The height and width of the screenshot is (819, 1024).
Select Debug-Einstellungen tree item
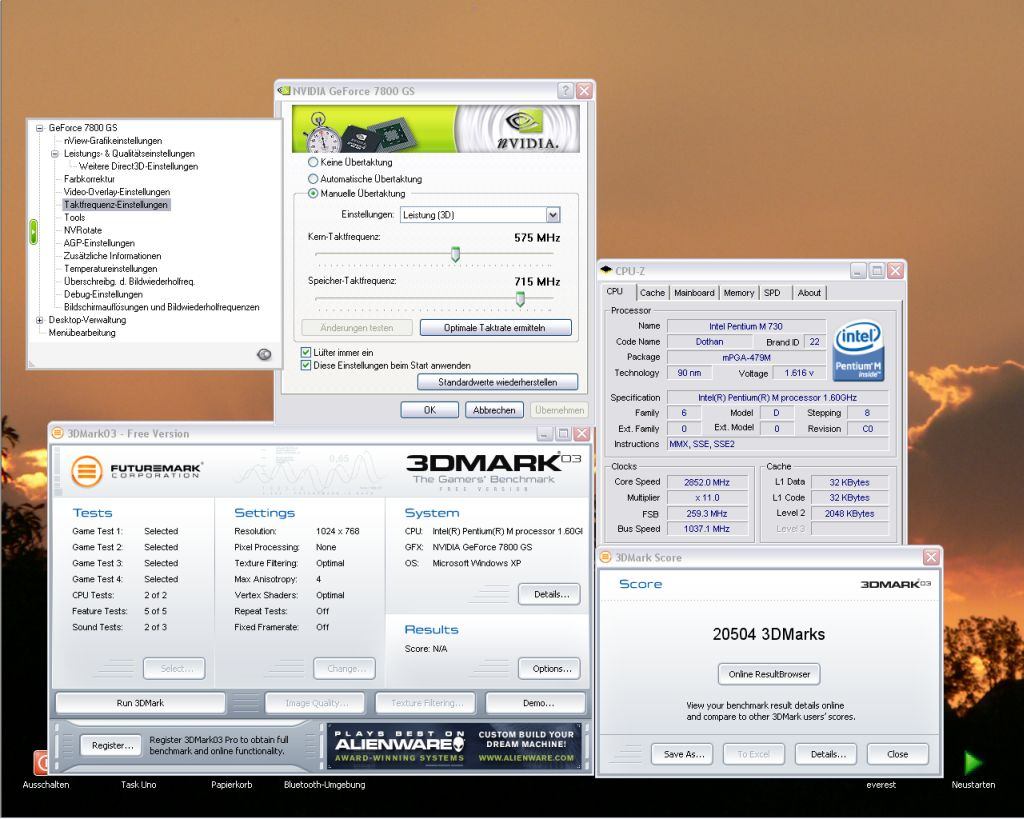[103, 295]
